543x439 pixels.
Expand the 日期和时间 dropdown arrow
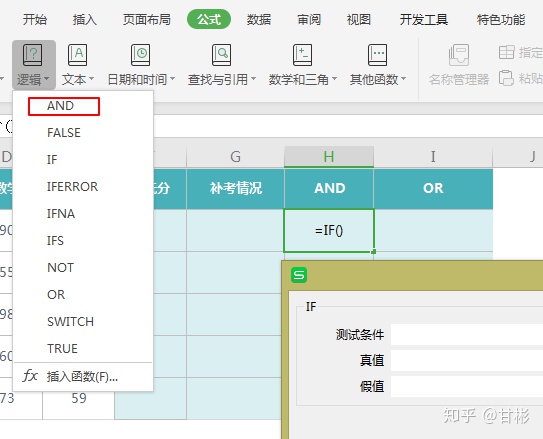[172, 79]
